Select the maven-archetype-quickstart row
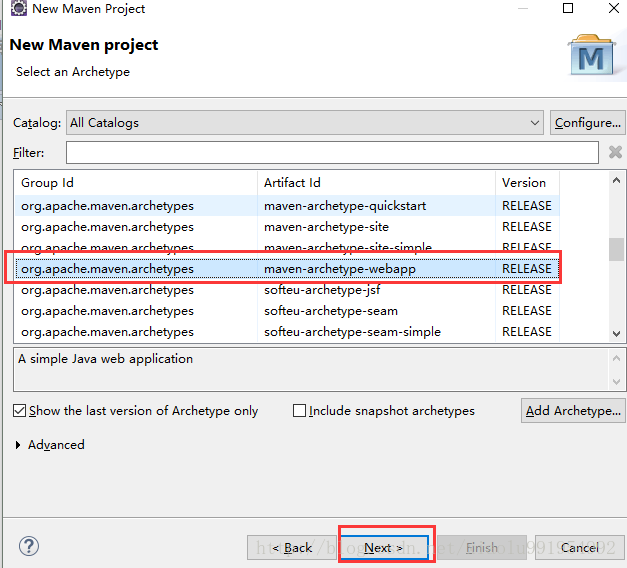Screen dimensions: 627x568 click(x=287, y=206)
